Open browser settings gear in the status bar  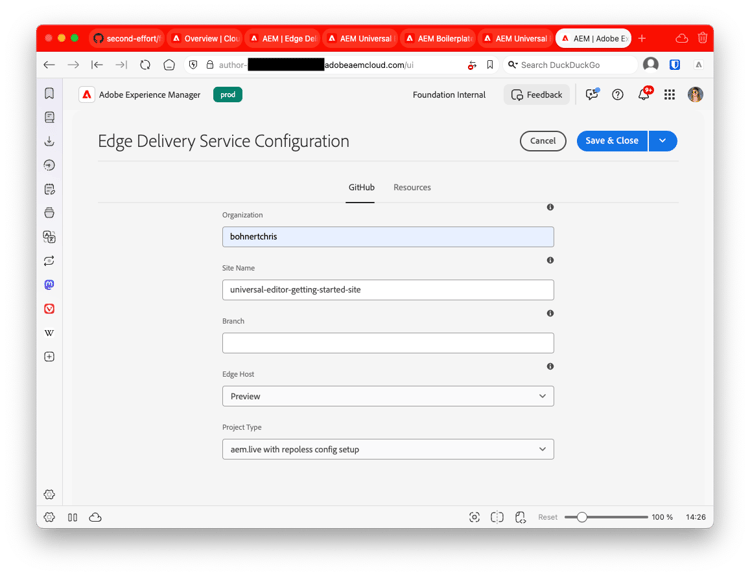(x=49, y=517)
